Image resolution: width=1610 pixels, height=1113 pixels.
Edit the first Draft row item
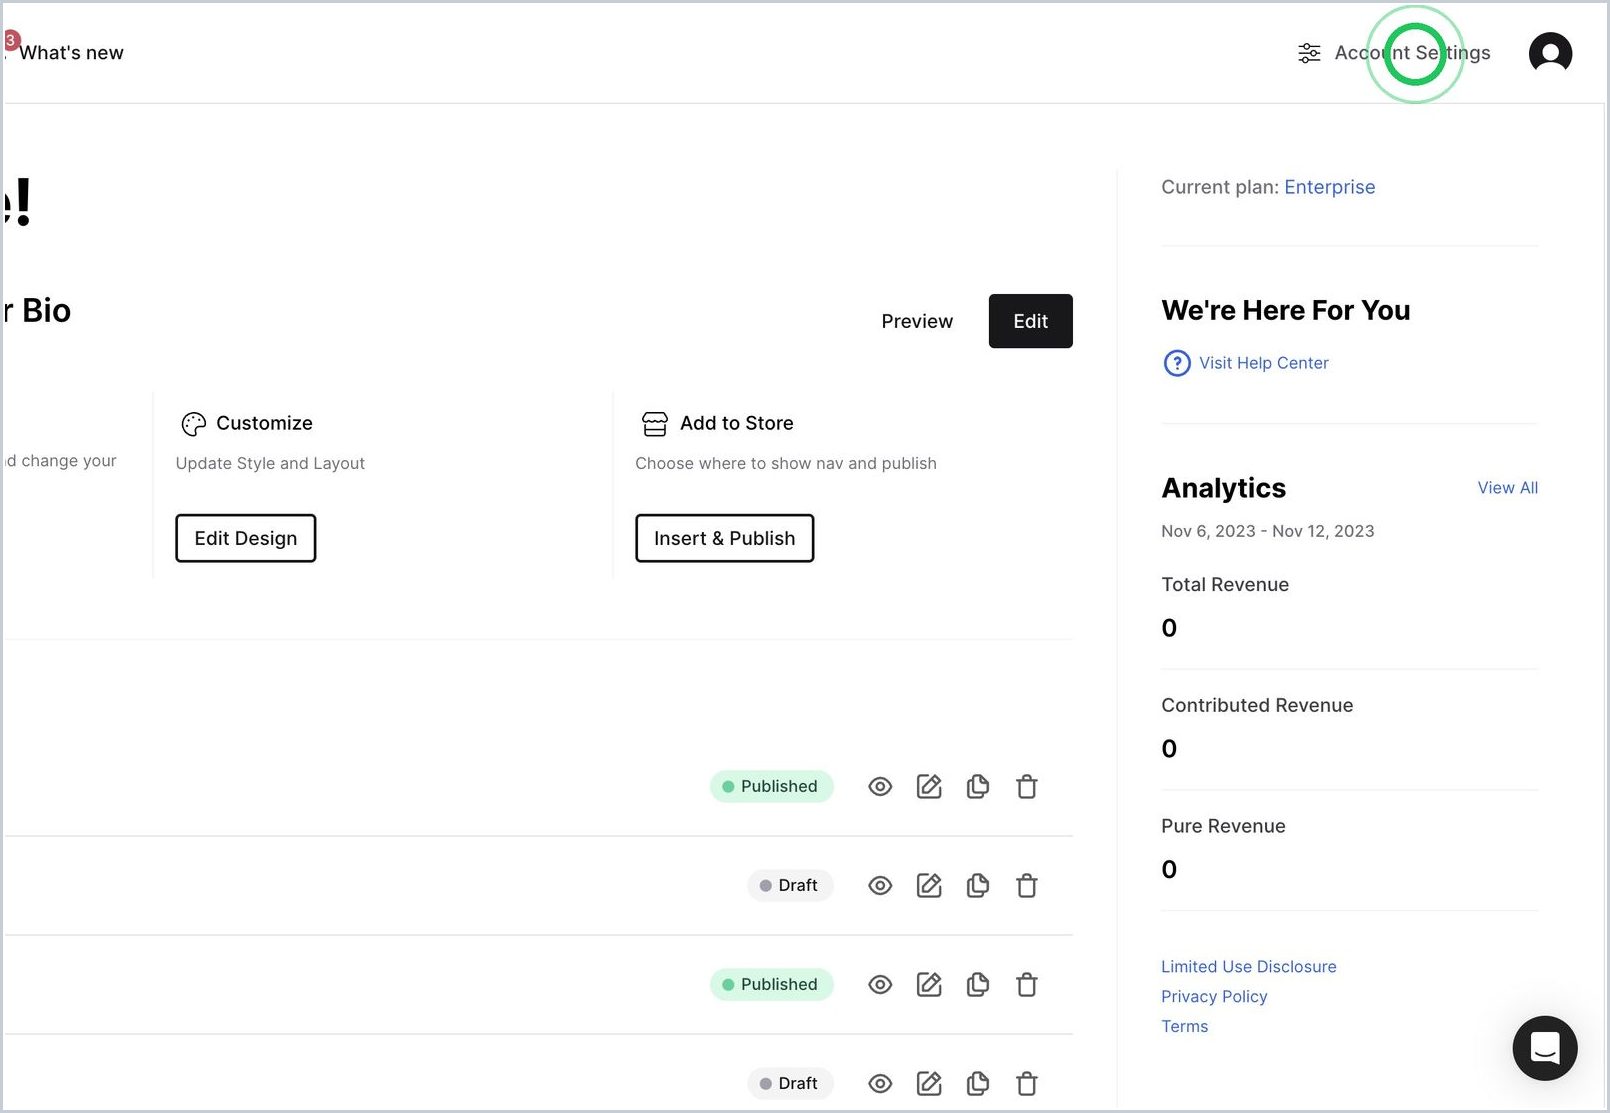click(929, 886)
